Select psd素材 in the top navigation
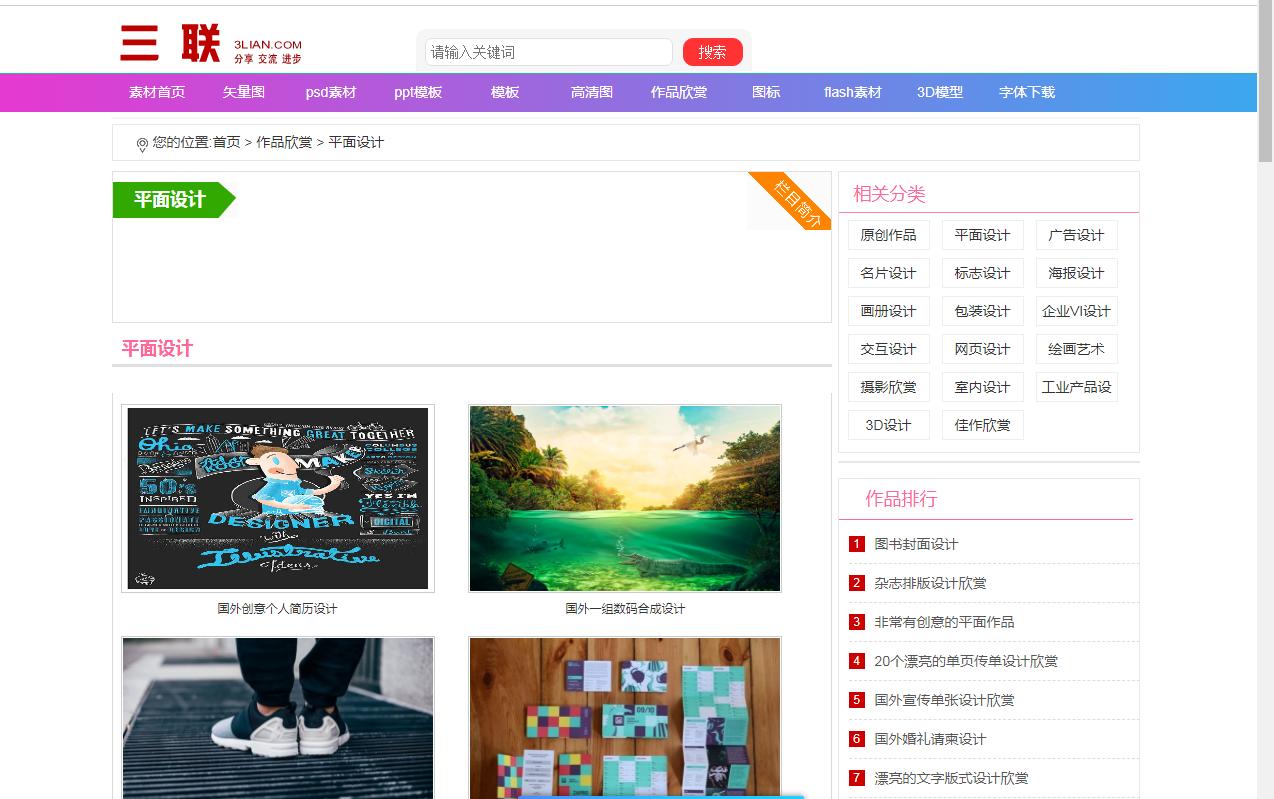This screenshot has height=799, width=1274. [x=330, y=92]
